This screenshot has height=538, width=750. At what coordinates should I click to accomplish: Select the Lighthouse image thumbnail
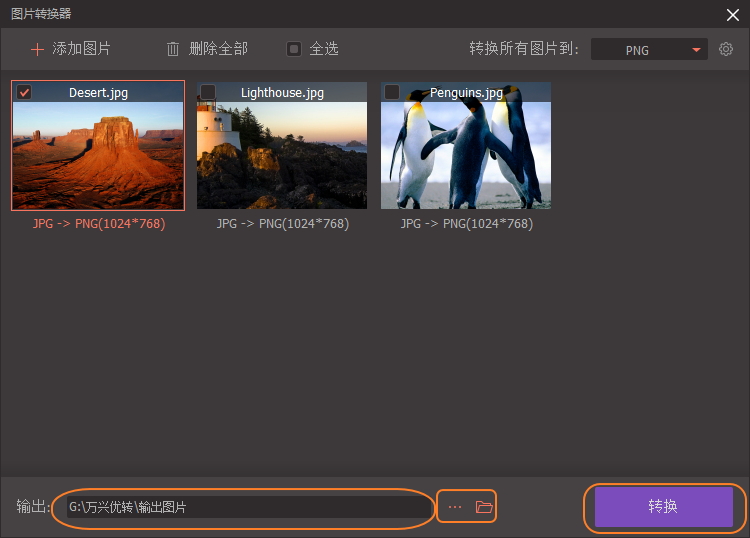coord(282,145)
